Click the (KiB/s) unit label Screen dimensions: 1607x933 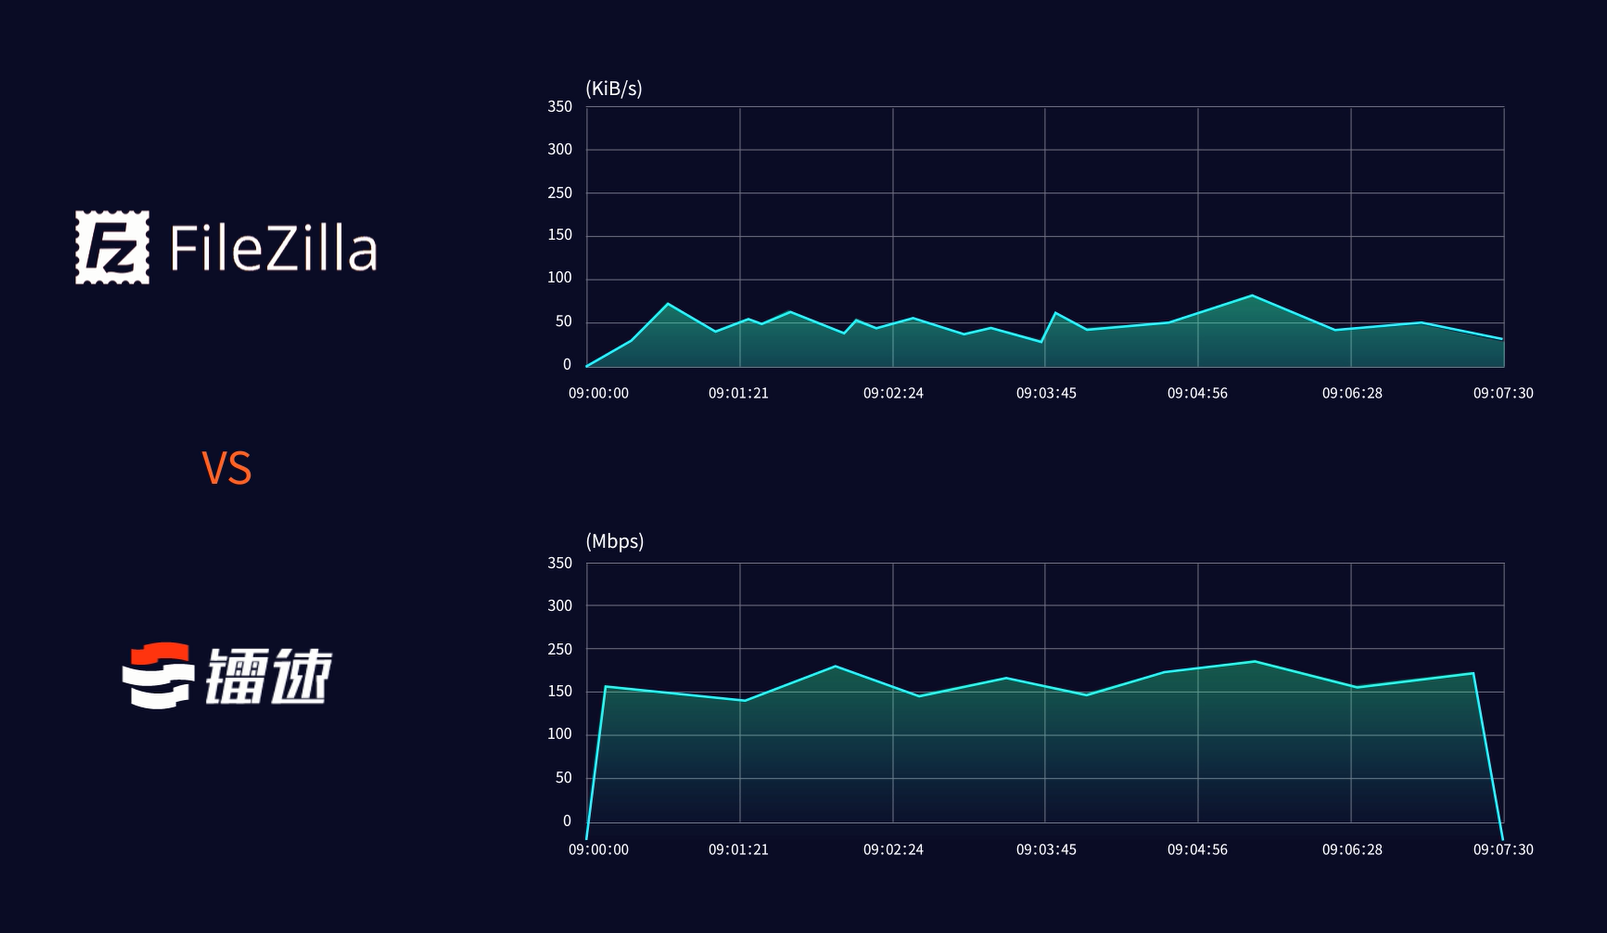click(614, 89)
